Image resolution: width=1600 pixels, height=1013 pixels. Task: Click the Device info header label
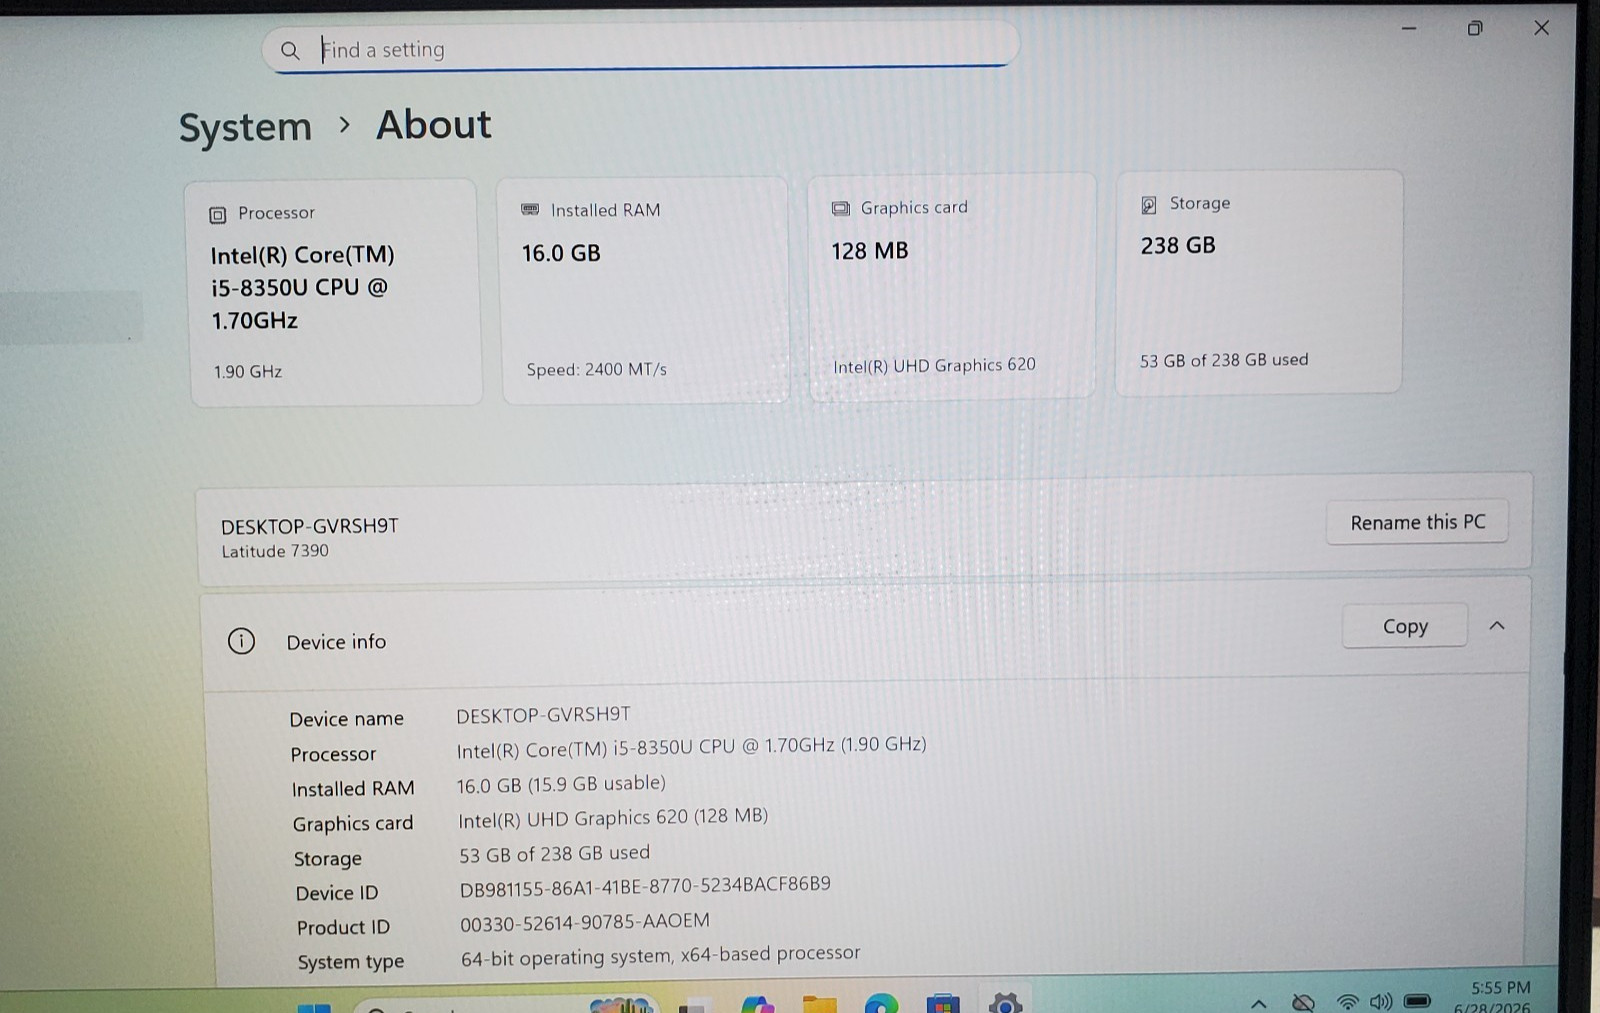point(336,642)
